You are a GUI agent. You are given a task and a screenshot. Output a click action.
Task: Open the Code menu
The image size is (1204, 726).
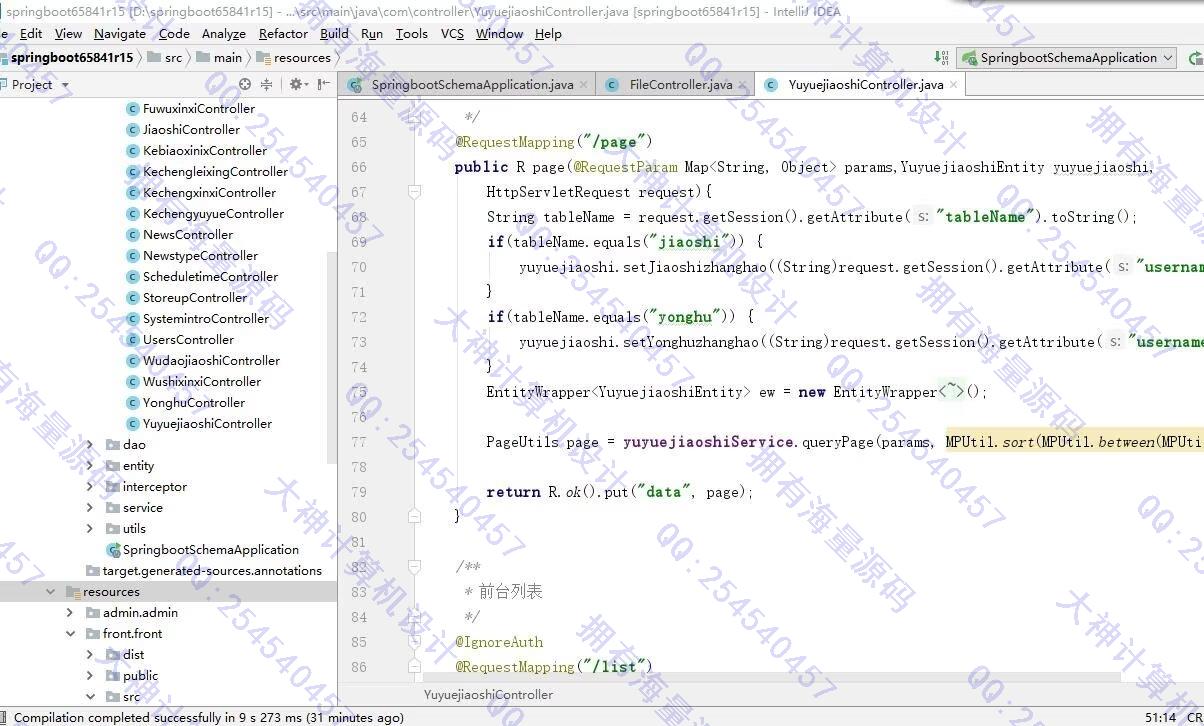coord(174,33)
